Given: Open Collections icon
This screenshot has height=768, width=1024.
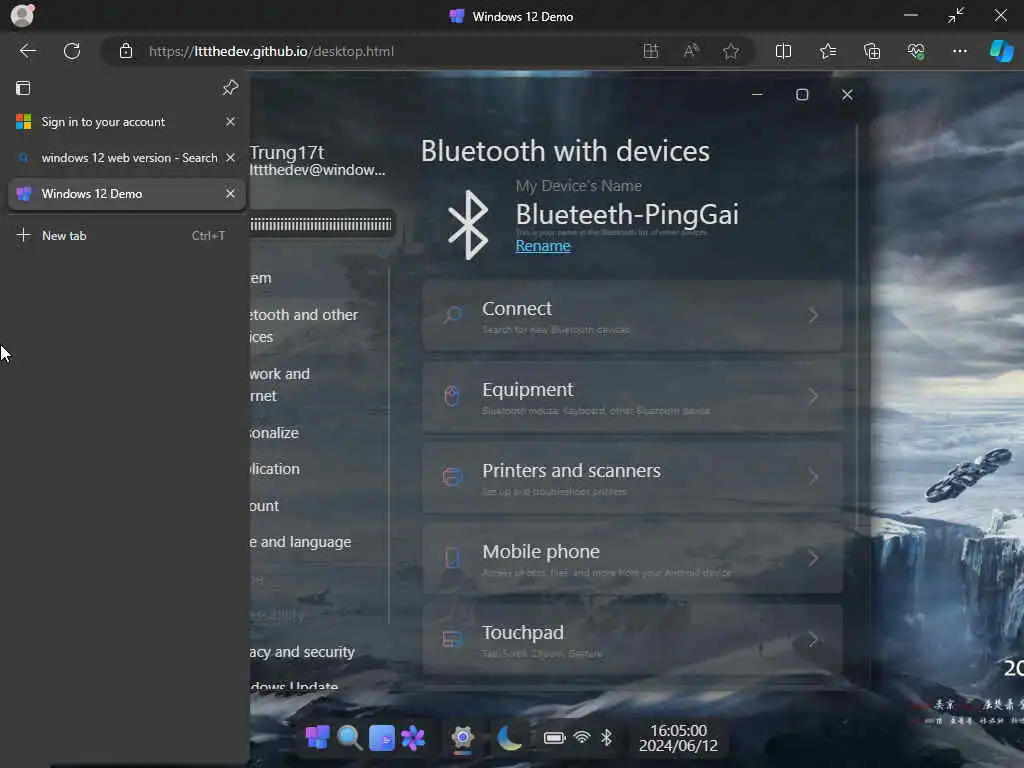Looking at the screenshot, I should pos(872,51).
